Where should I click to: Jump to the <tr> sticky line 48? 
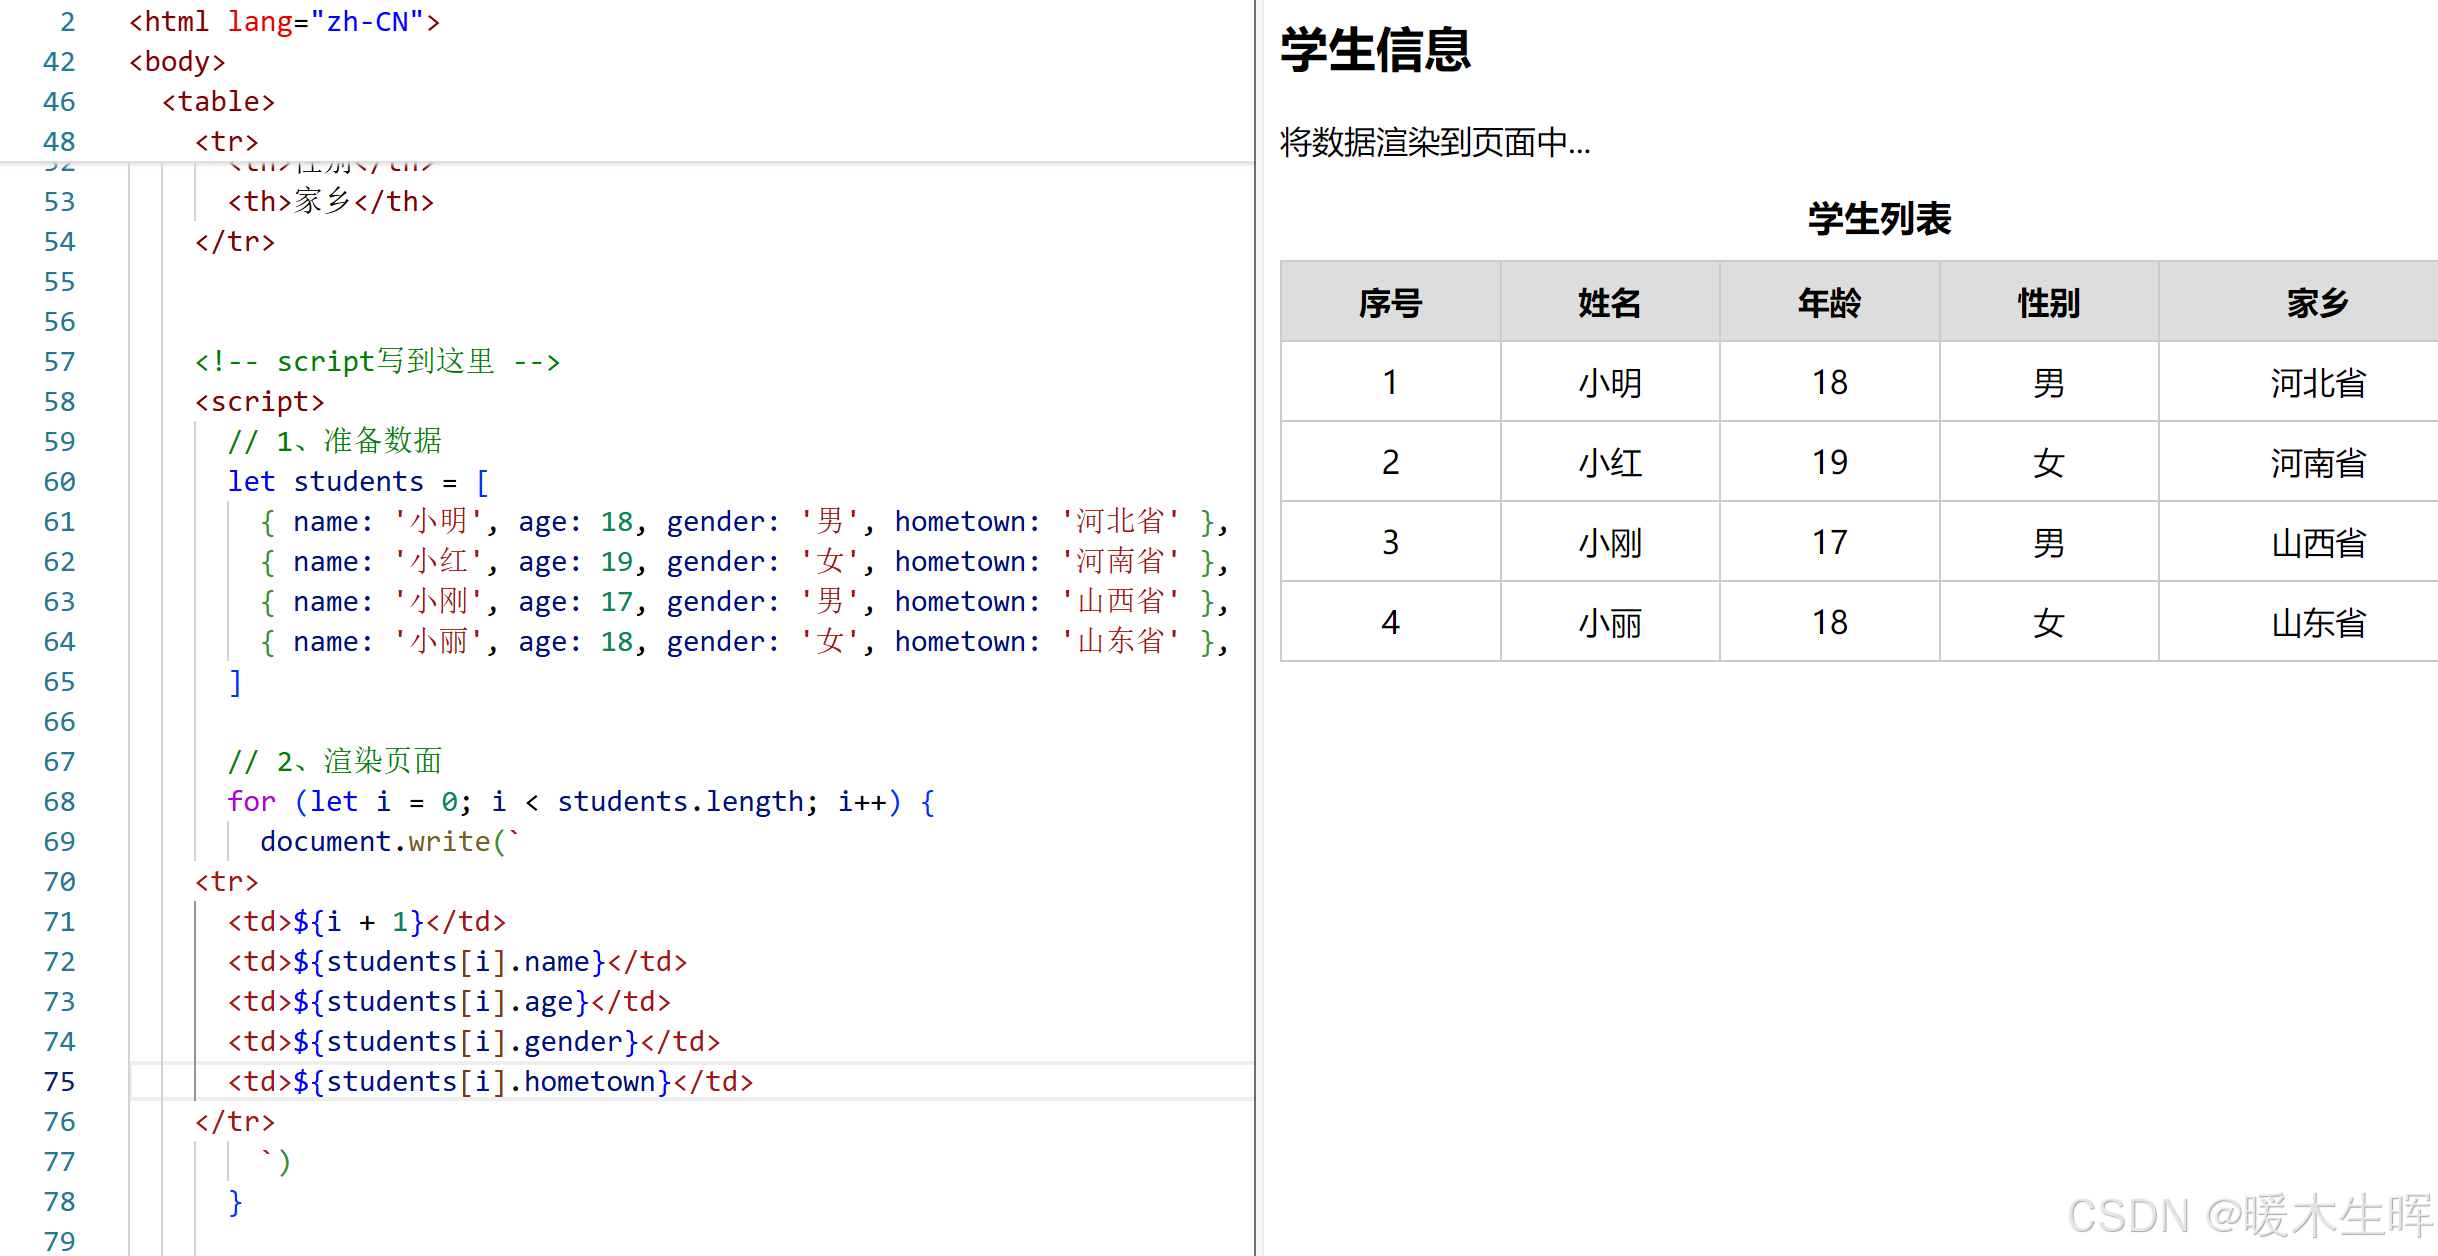(227, 141)
